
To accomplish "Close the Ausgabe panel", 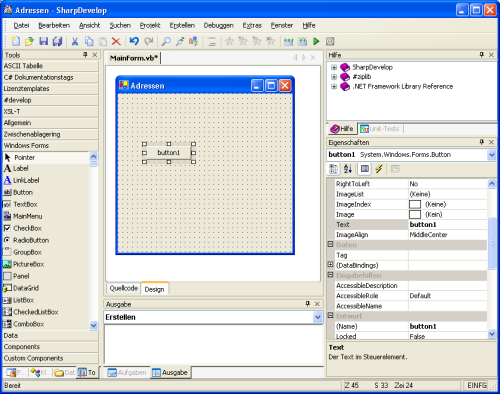I will coord(317,304).
